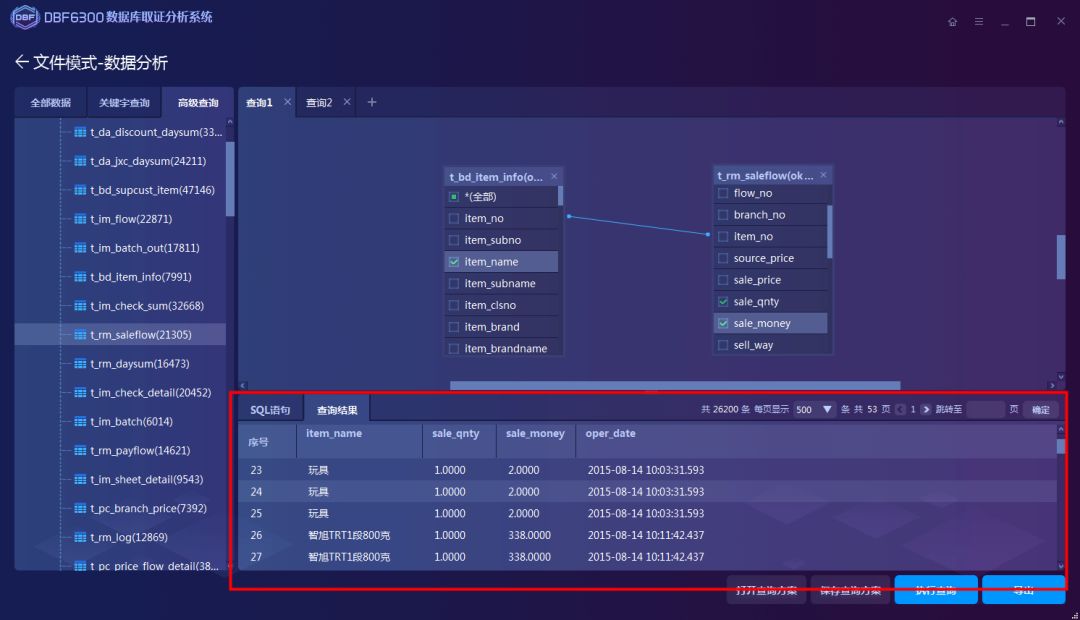Click table icon of t_im_check_detail
This screenshot has width=1080, height=620.
tap(81, 393)
